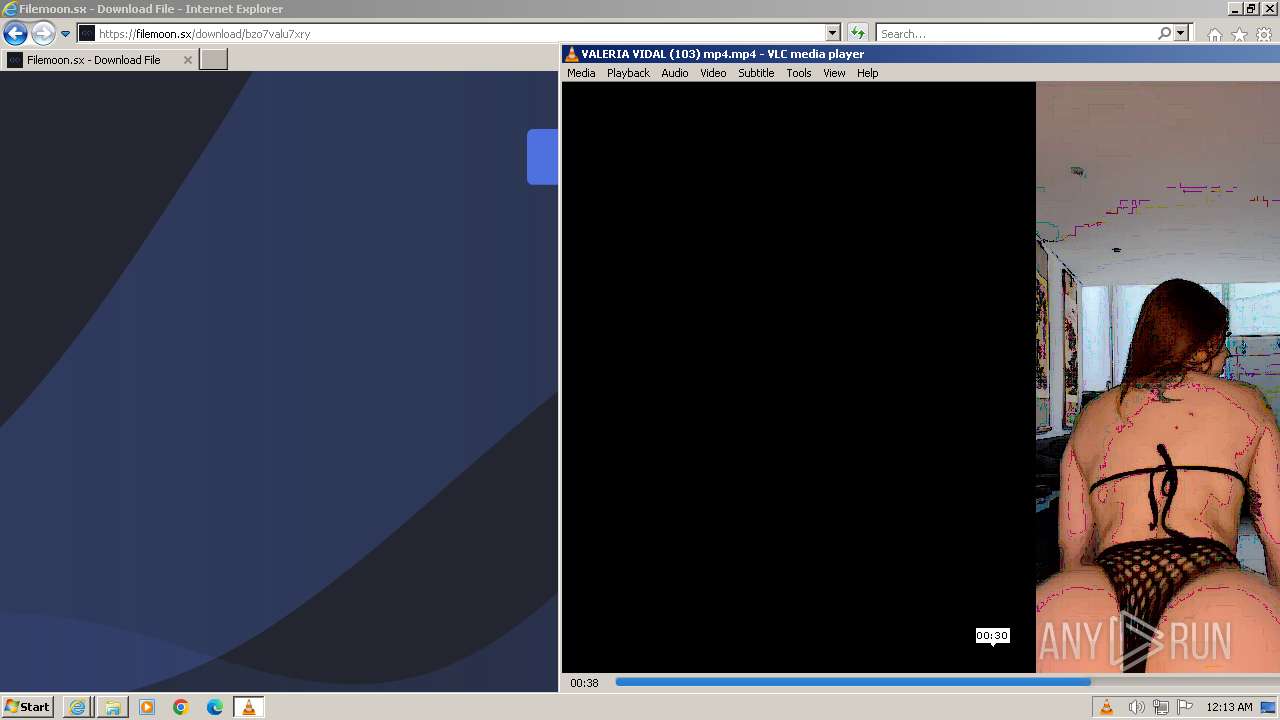Go back in Internet Explorer
The width and height of the screenshot is (1280, 720).
click(15, 33)
